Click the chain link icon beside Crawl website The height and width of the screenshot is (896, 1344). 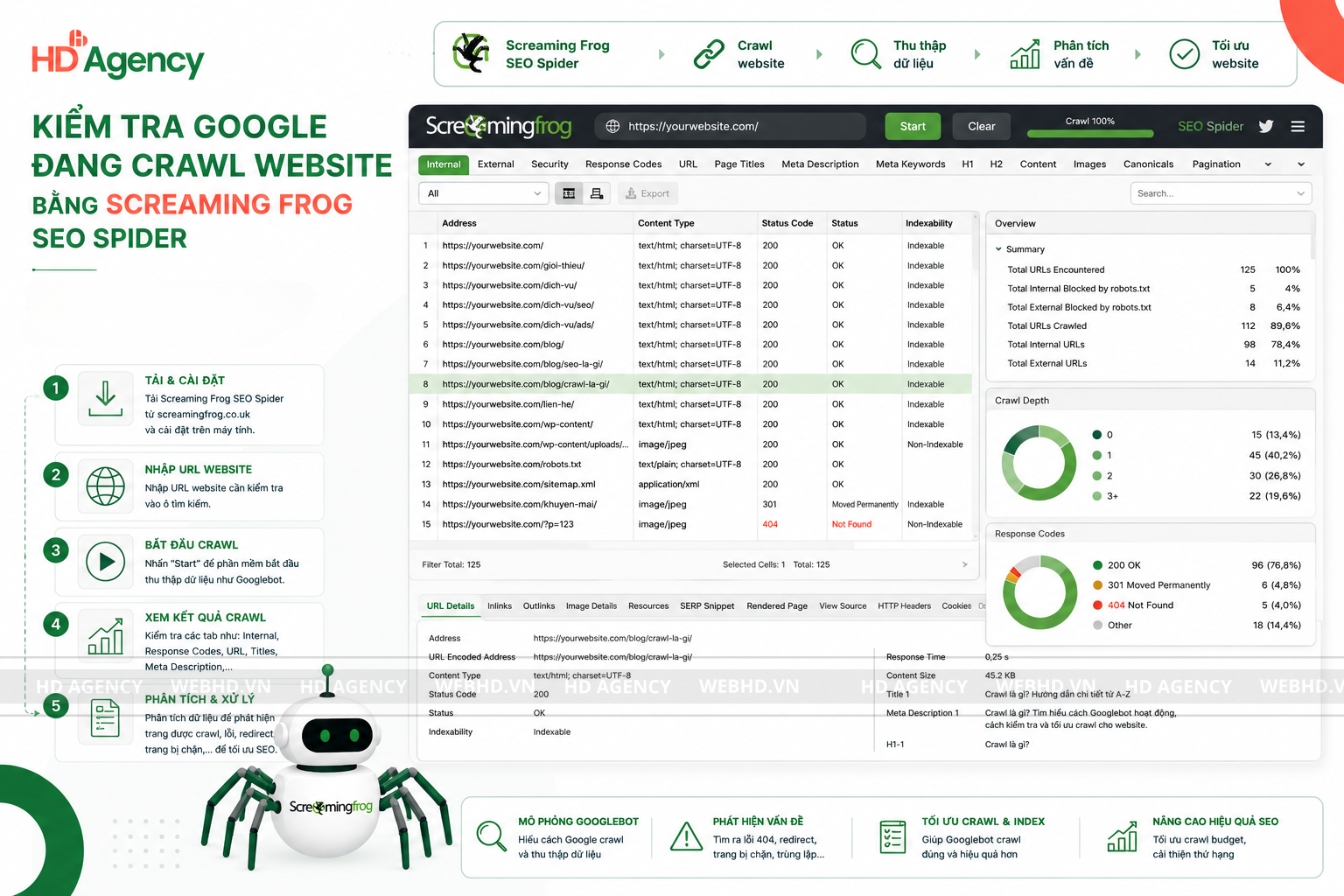(x=709, y=54)
